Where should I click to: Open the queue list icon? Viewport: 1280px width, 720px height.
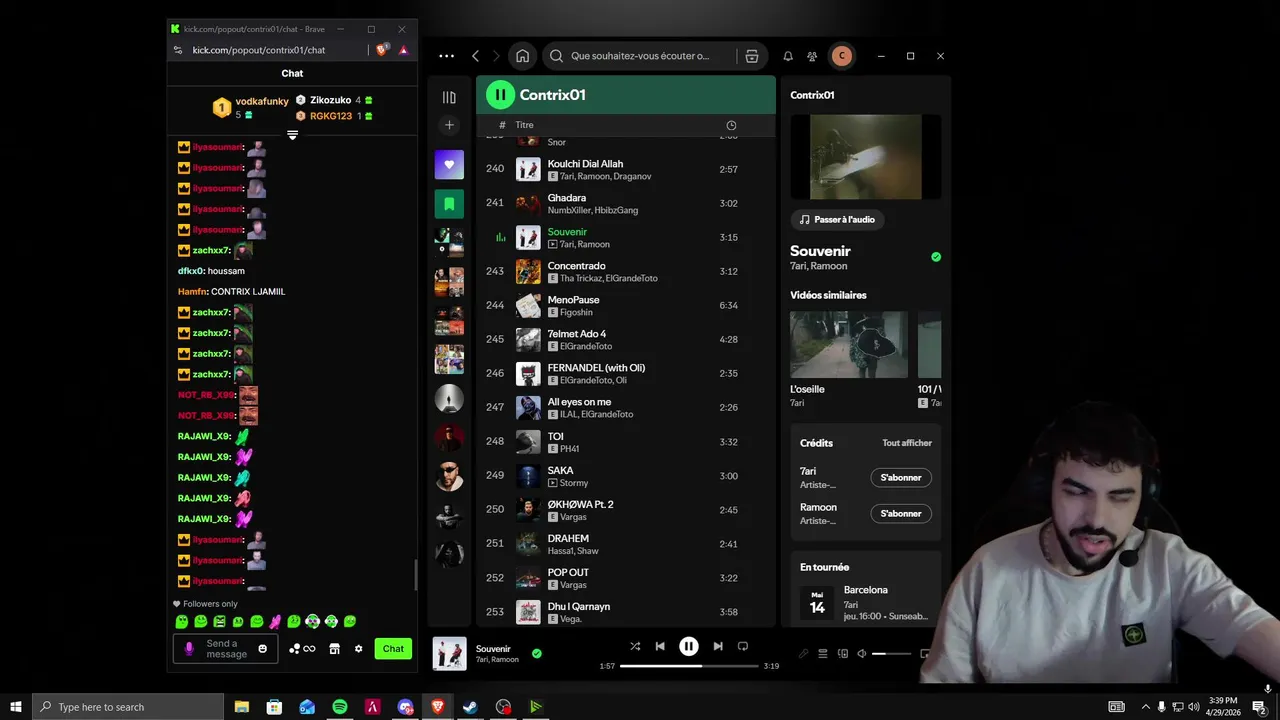[x=823, y=654]
